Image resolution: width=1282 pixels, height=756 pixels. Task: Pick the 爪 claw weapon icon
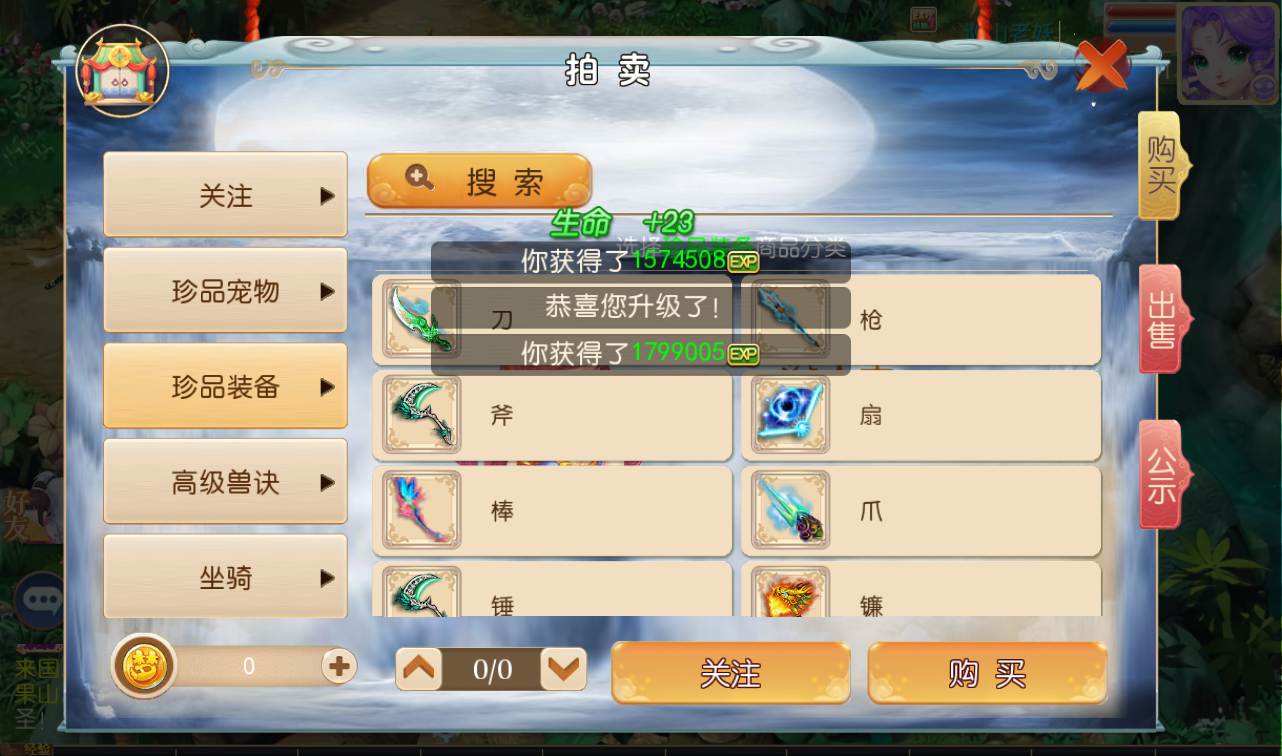[790, 510]
